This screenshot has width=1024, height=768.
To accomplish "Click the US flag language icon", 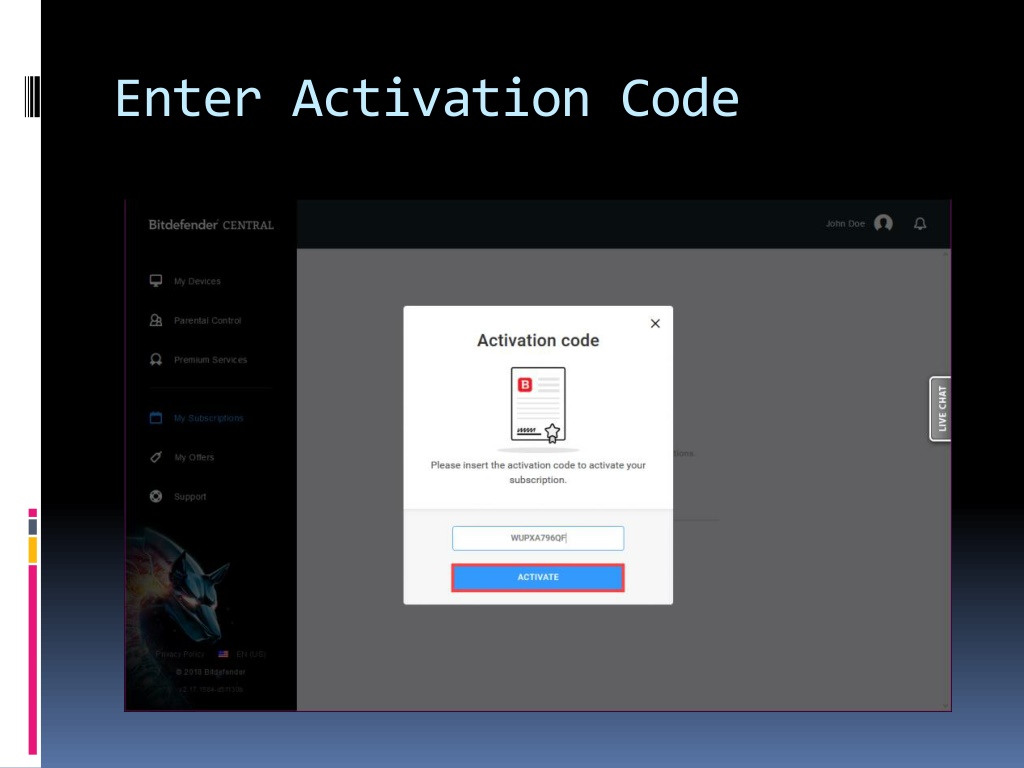I will click(x=223, y=654).
